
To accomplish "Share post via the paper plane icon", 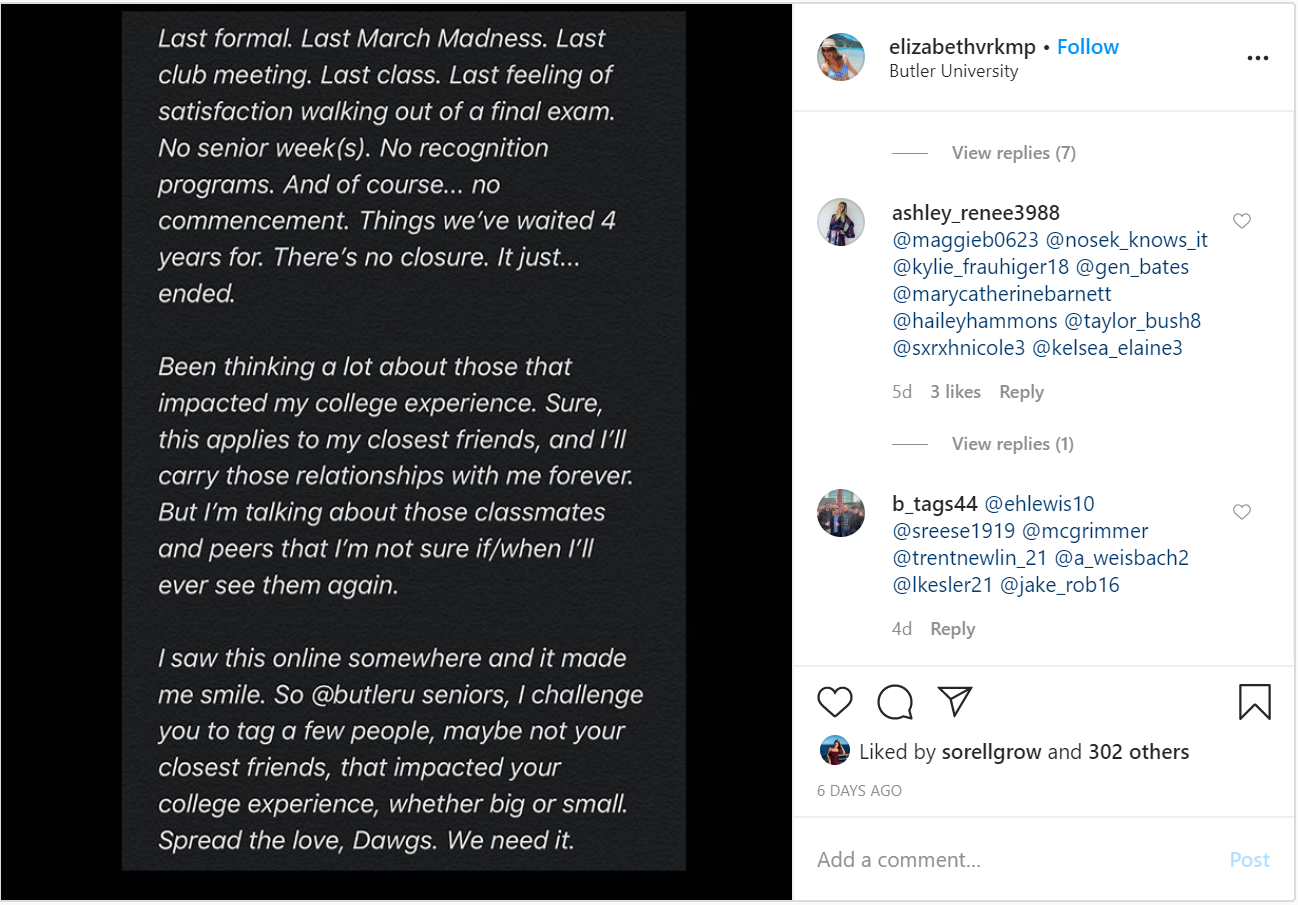I will pos(956,701).
